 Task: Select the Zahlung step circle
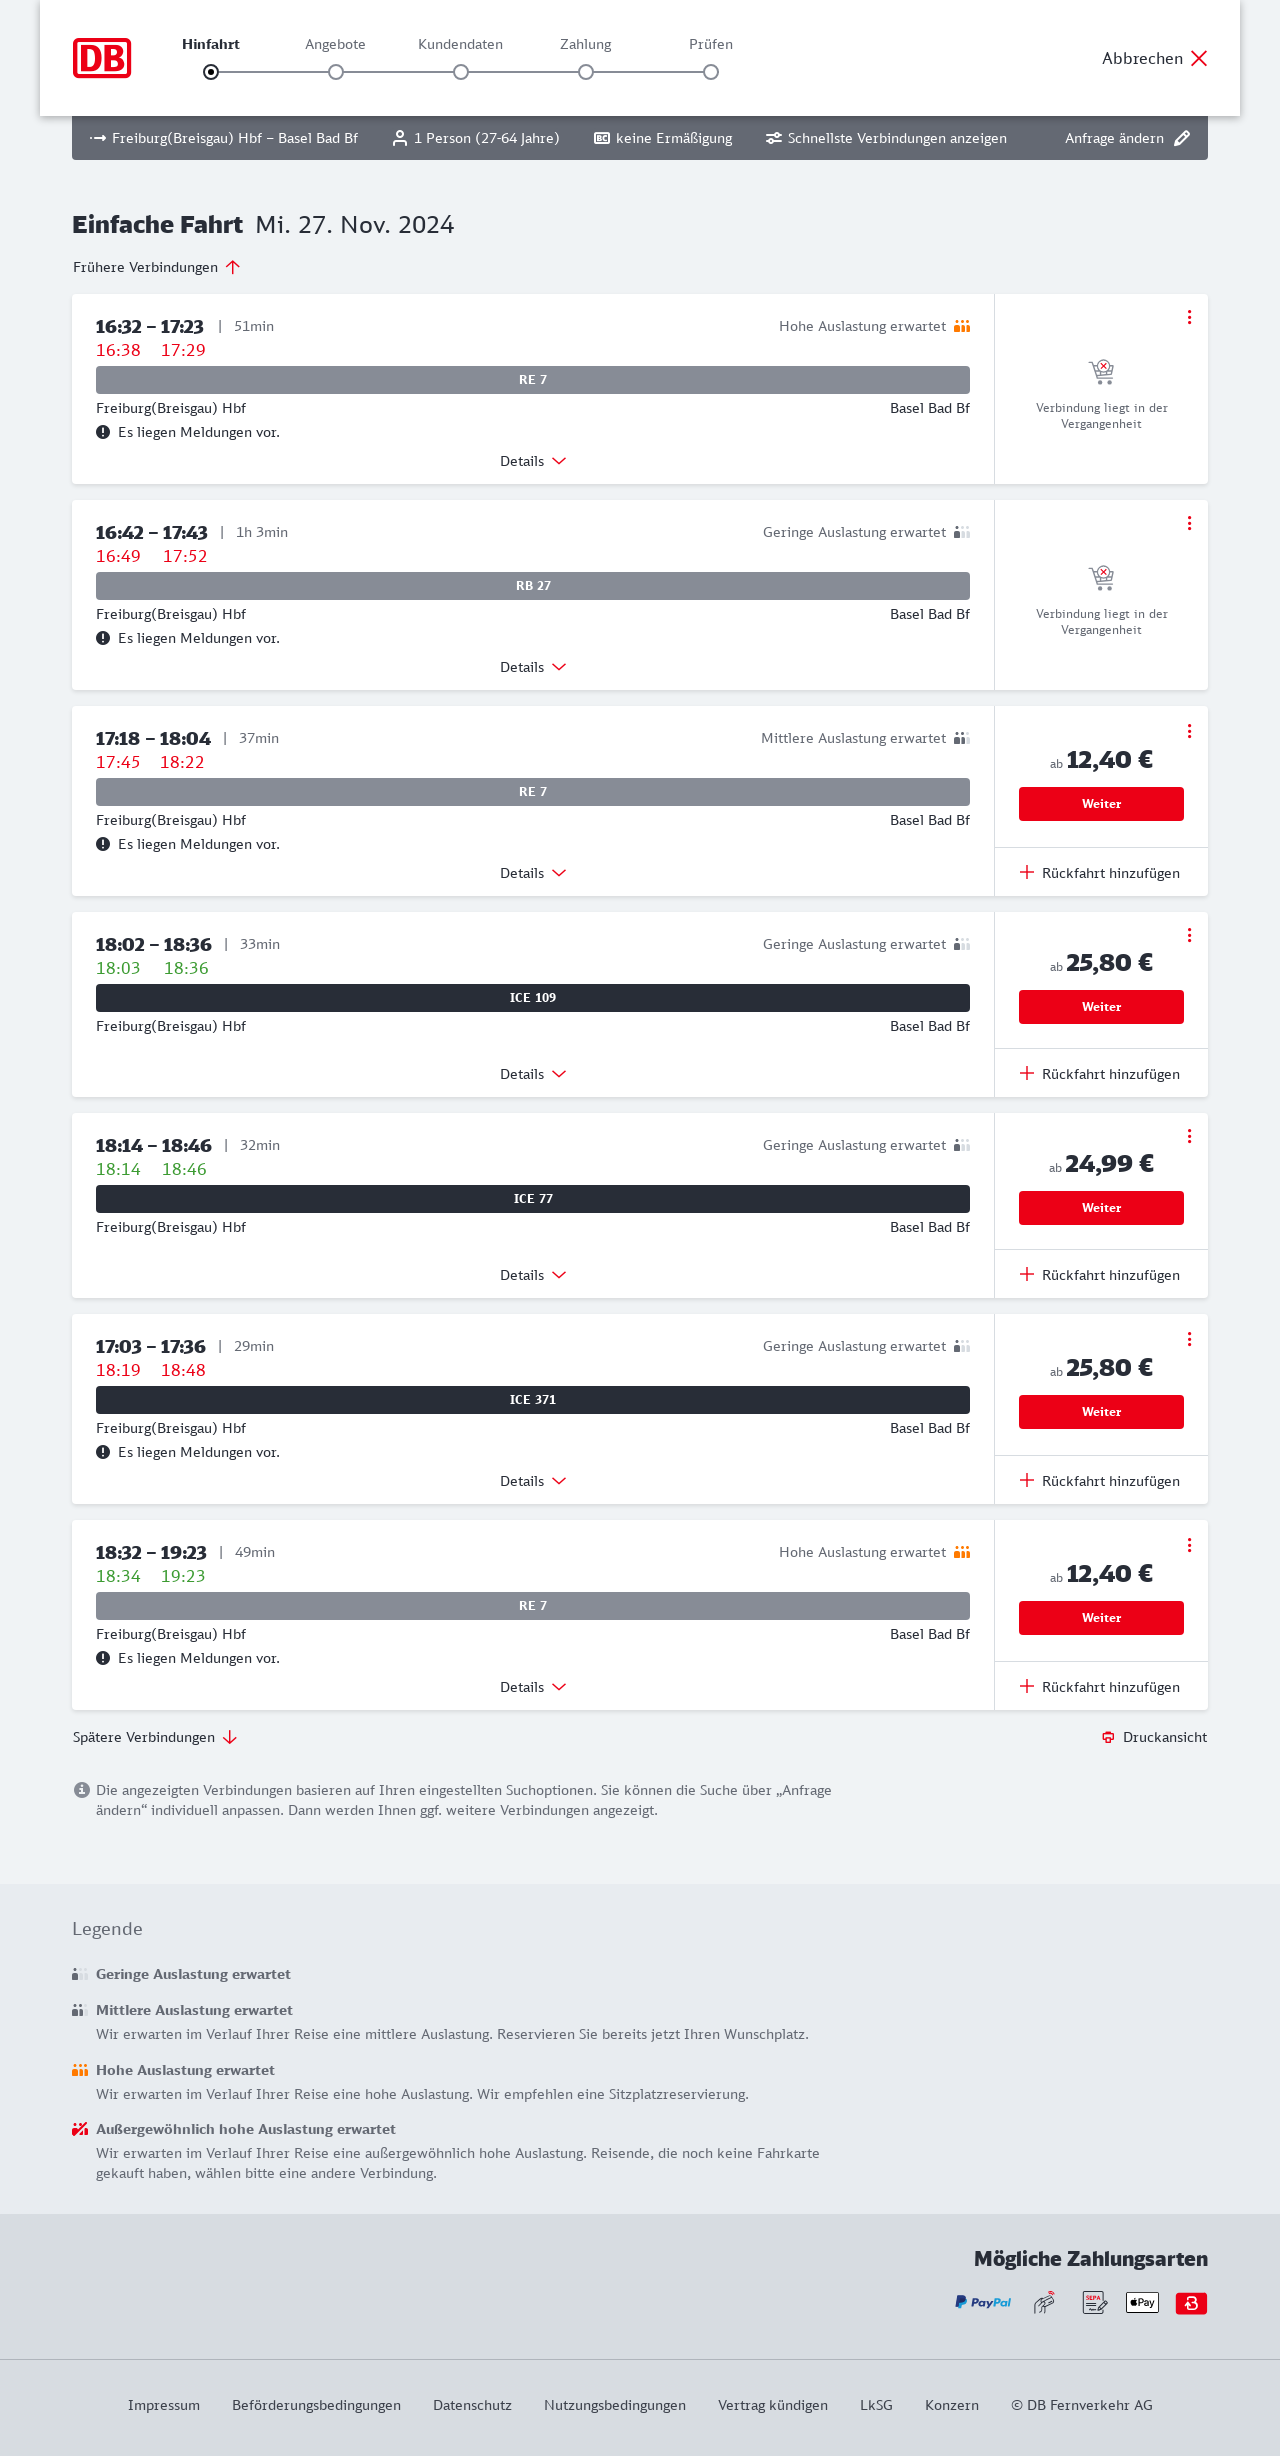pos(586,72)
